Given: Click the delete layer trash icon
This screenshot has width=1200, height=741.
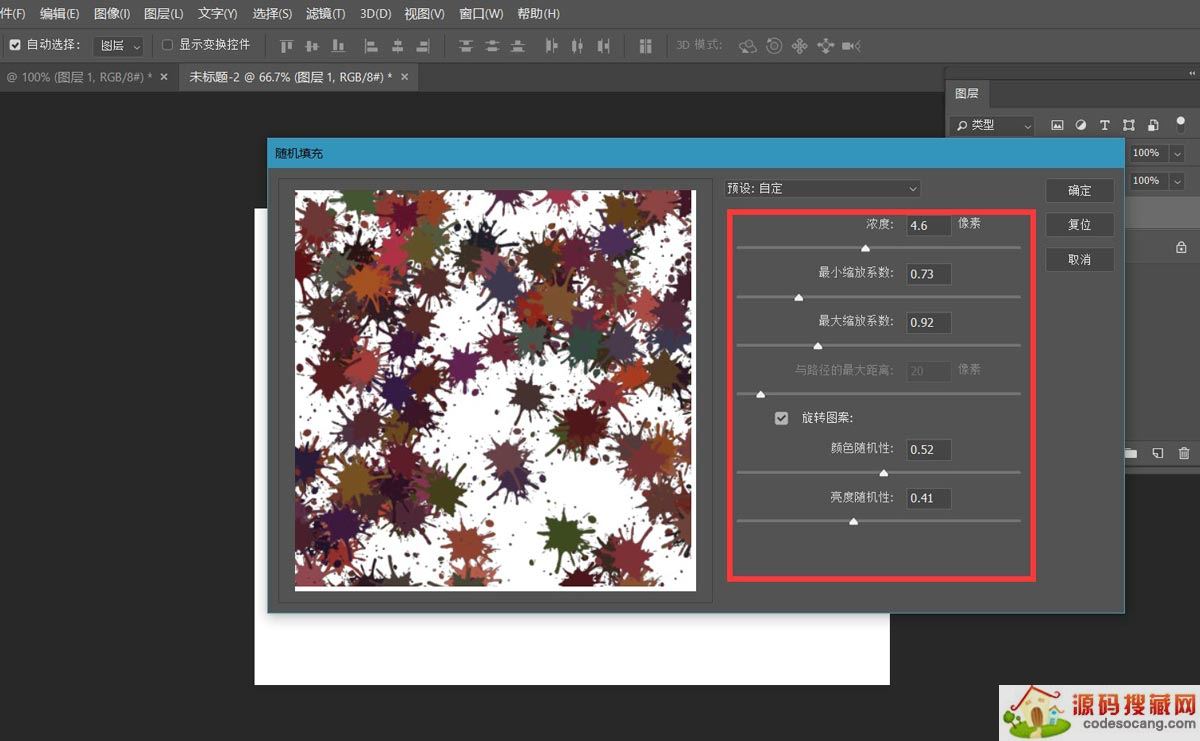Looking at the screenshot, I should pyautogui.click(x=1184, y=453).
